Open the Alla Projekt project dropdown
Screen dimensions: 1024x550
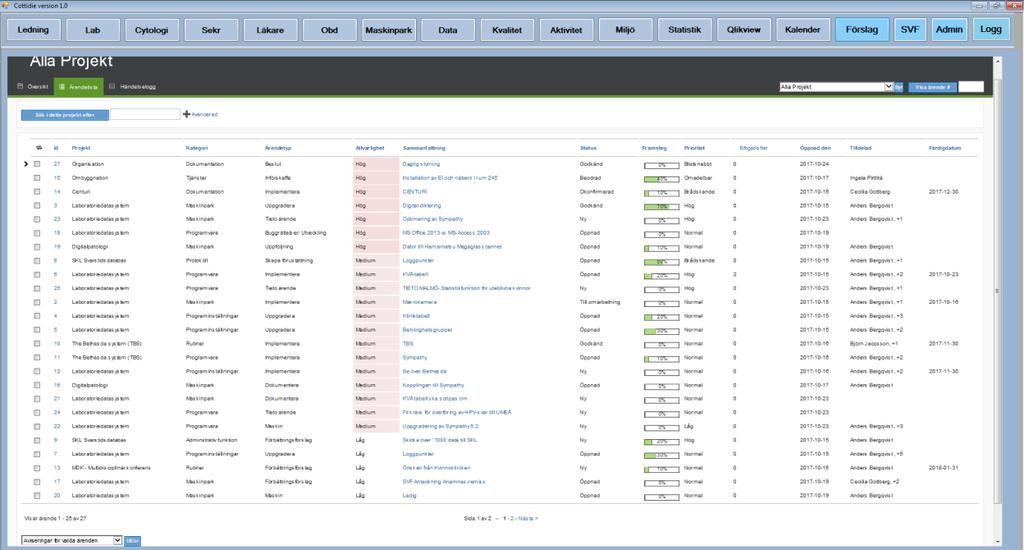point(835,87)
